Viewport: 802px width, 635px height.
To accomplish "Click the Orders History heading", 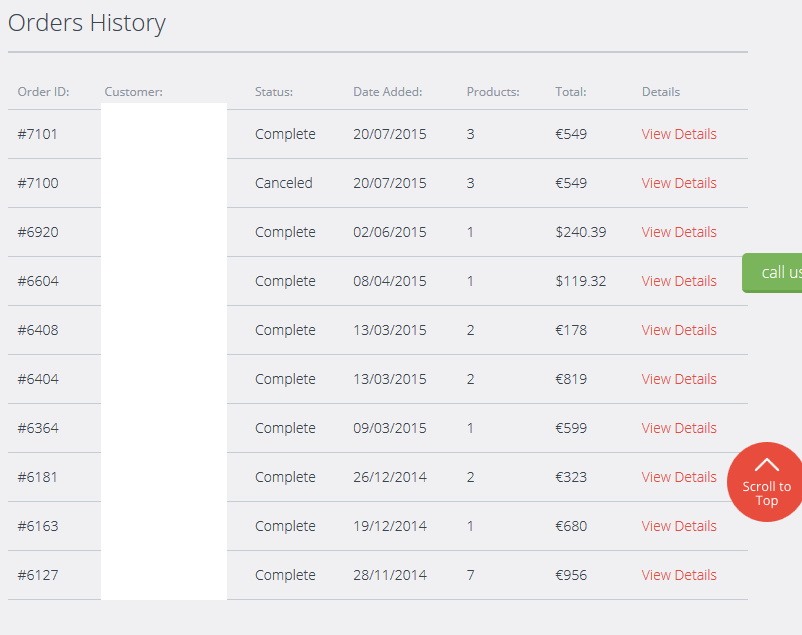I will pyautogui.click(x=87, y=23).
